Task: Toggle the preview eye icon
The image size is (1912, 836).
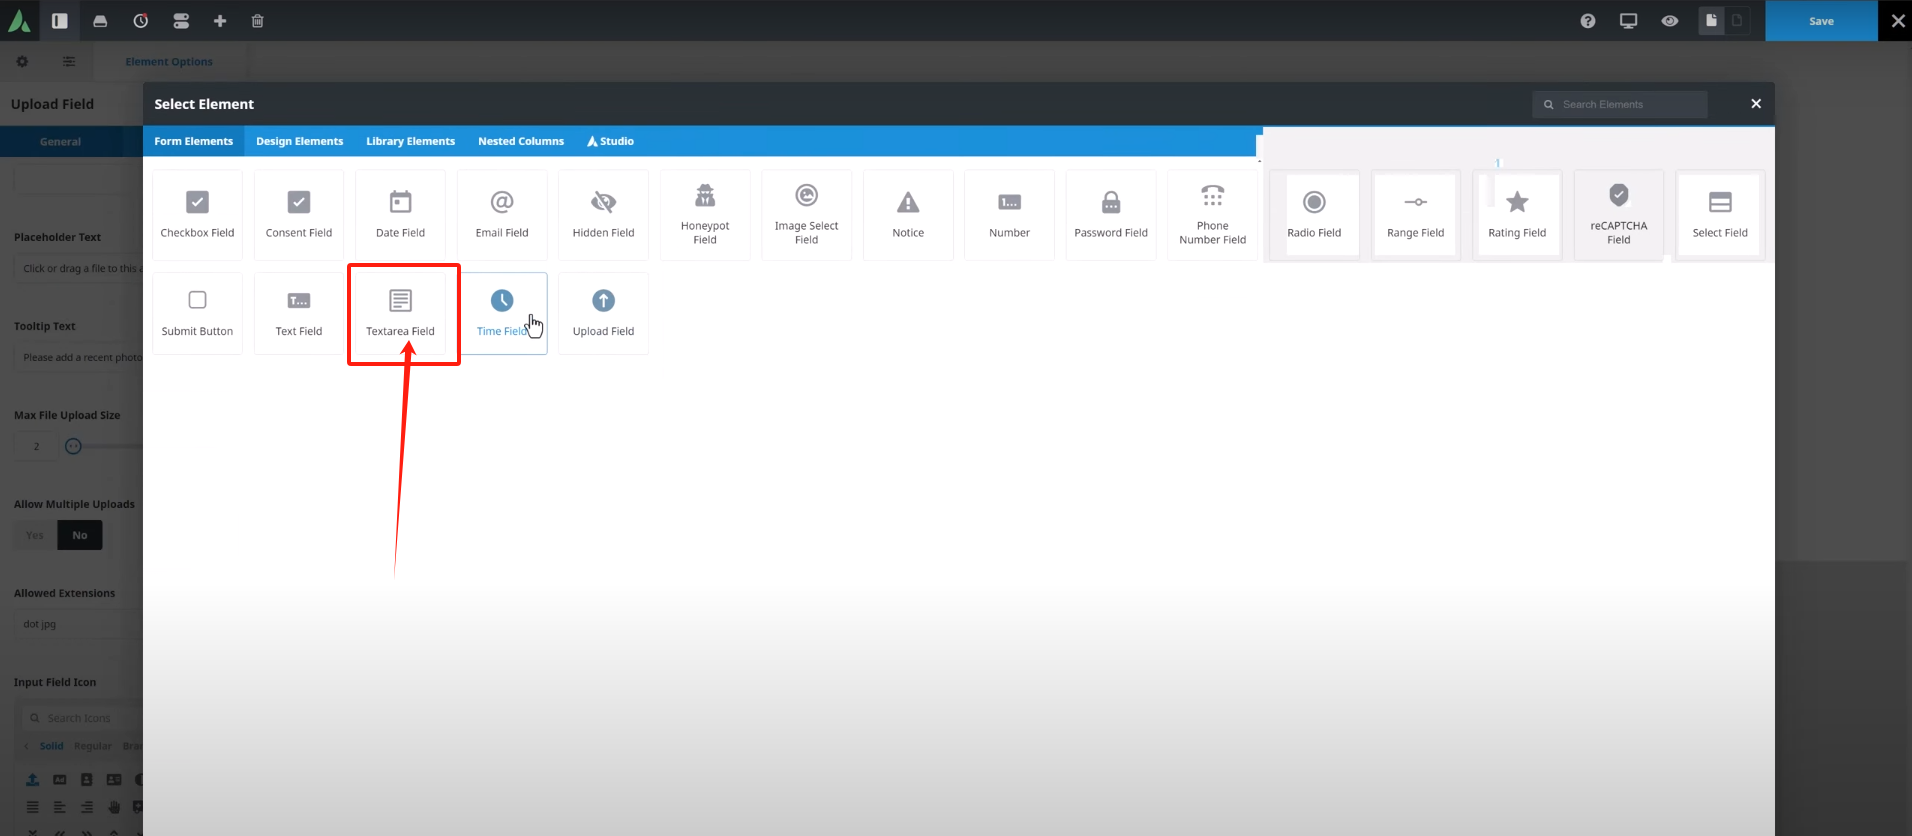Action: [x=1669, y=21]
